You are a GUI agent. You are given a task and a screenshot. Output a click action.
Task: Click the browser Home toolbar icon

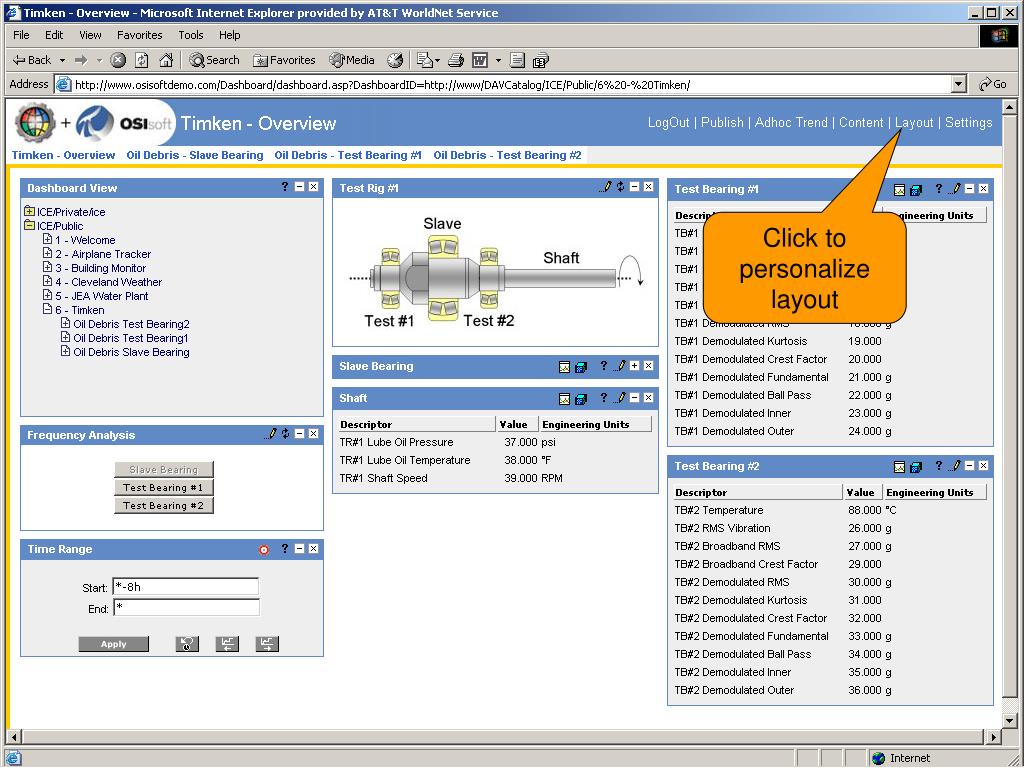click(167, 60)
